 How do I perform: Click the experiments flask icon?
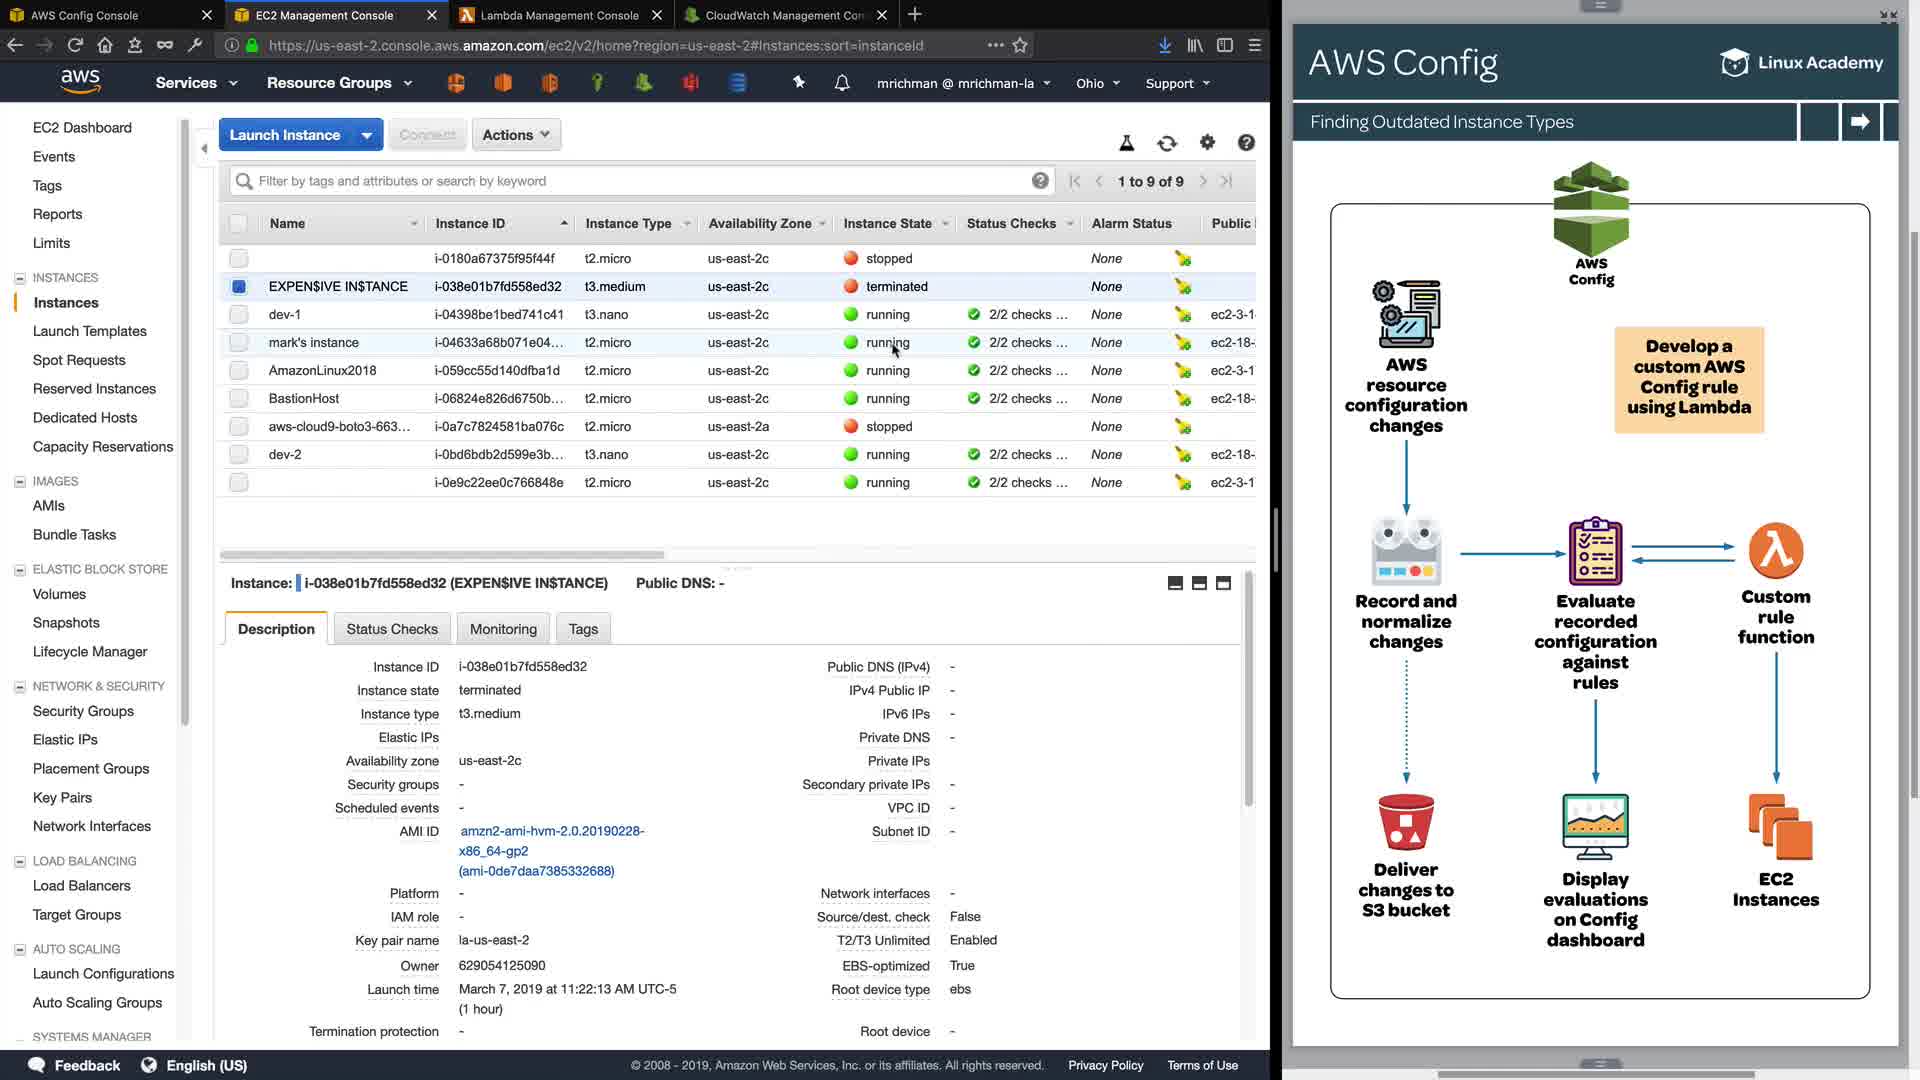pos(1127,143)
